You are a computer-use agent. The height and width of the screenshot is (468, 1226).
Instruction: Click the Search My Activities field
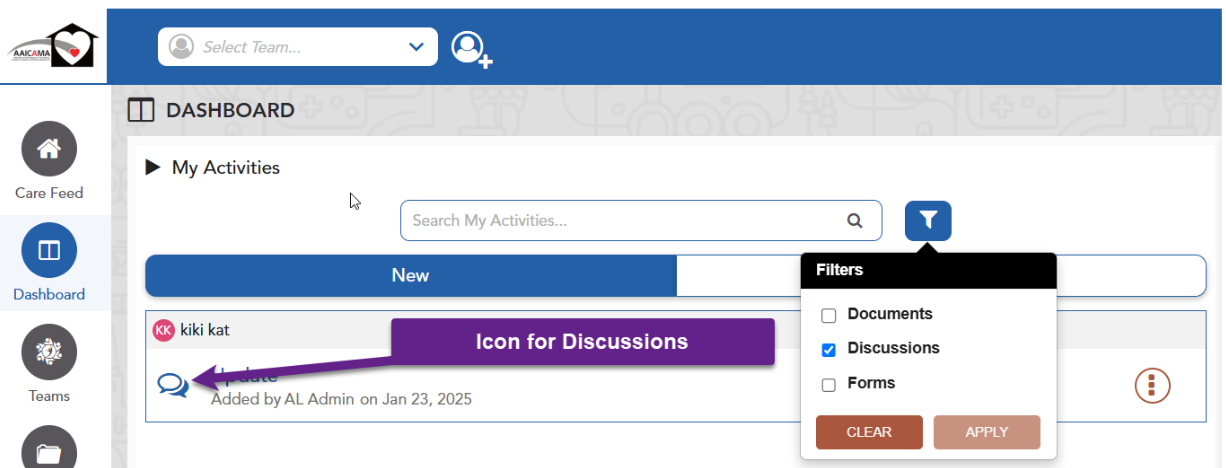pos(620,221)
